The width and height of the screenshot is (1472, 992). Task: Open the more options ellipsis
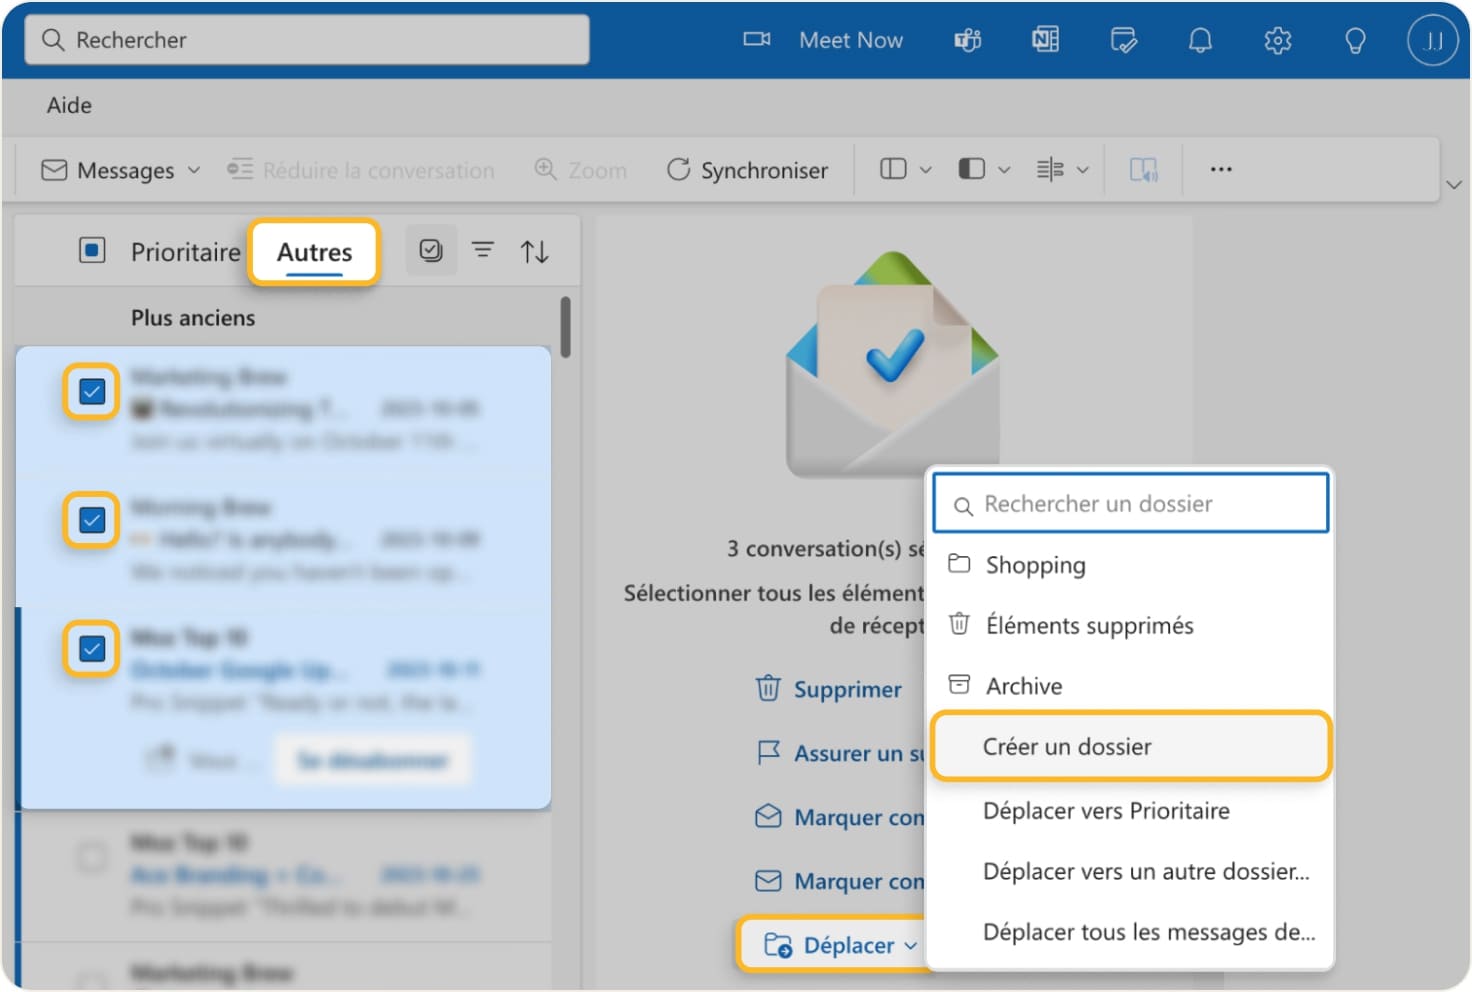tap(1221, 169)
